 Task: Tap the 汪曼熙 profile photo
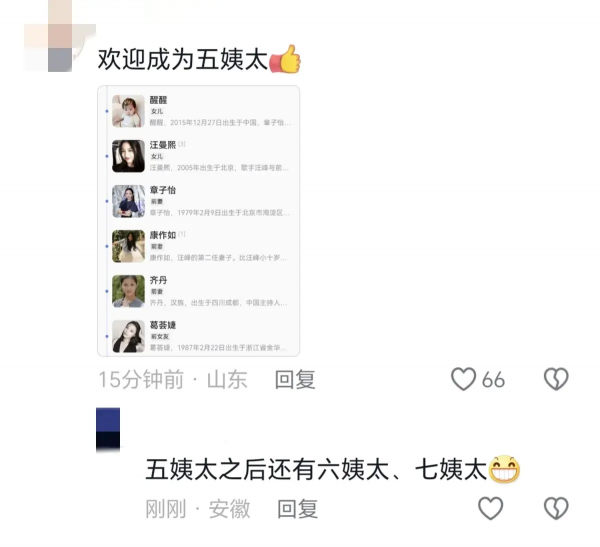[128, 156]
